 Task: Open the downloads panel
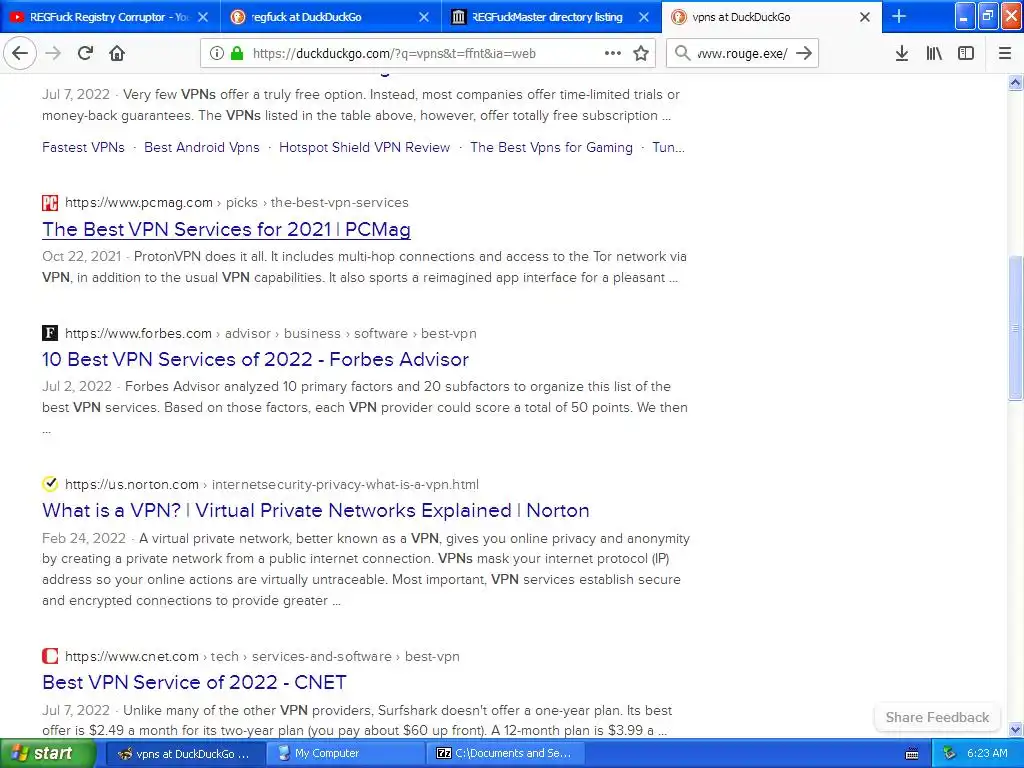pyautogui.click(x=902, y=54)
